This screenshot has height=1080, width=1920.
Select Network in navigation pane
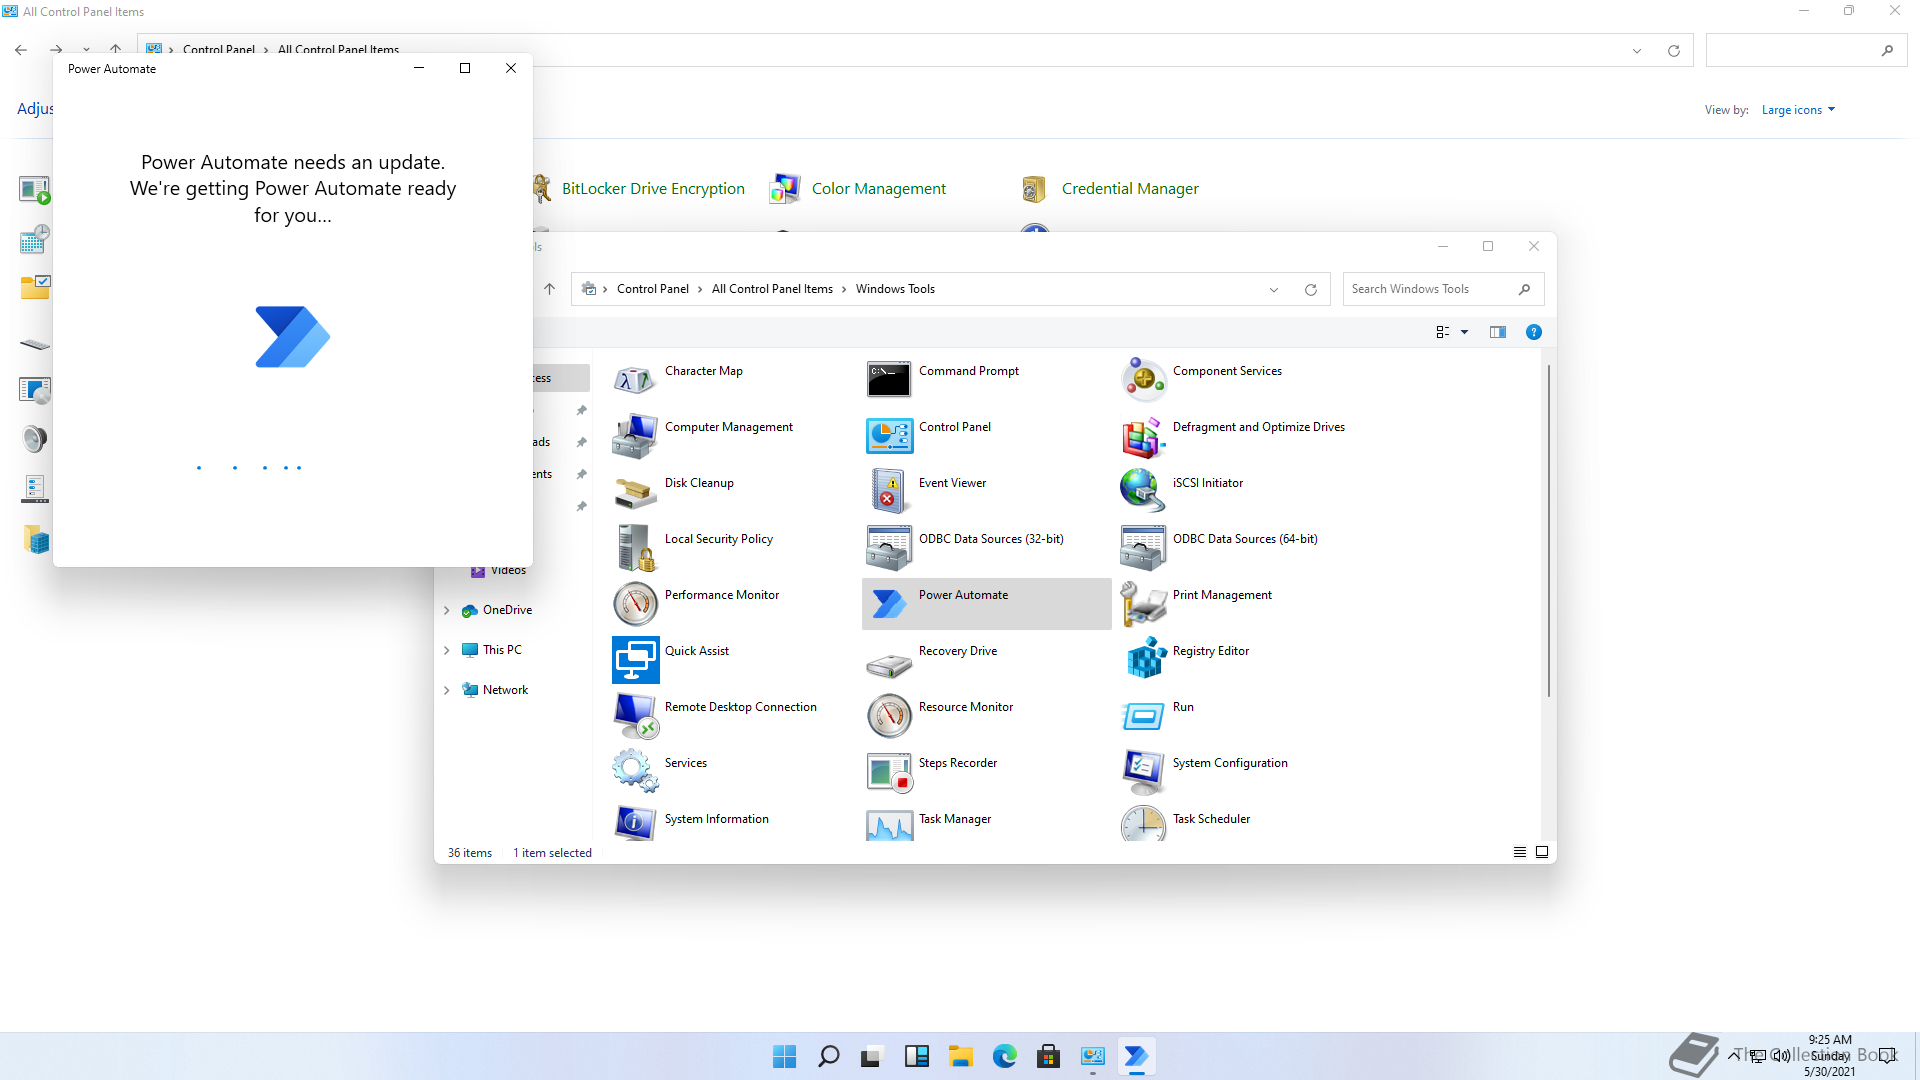click(x=495, y=690)
